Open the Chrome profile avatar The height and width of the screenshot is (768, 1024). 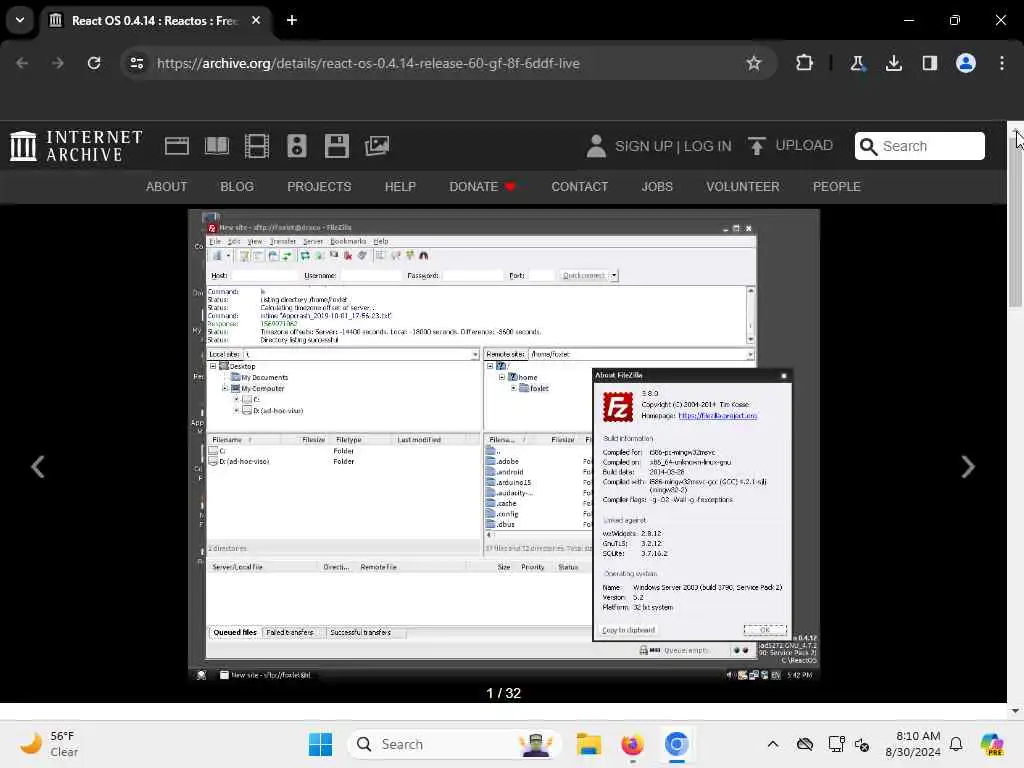[x=966, y=63]
